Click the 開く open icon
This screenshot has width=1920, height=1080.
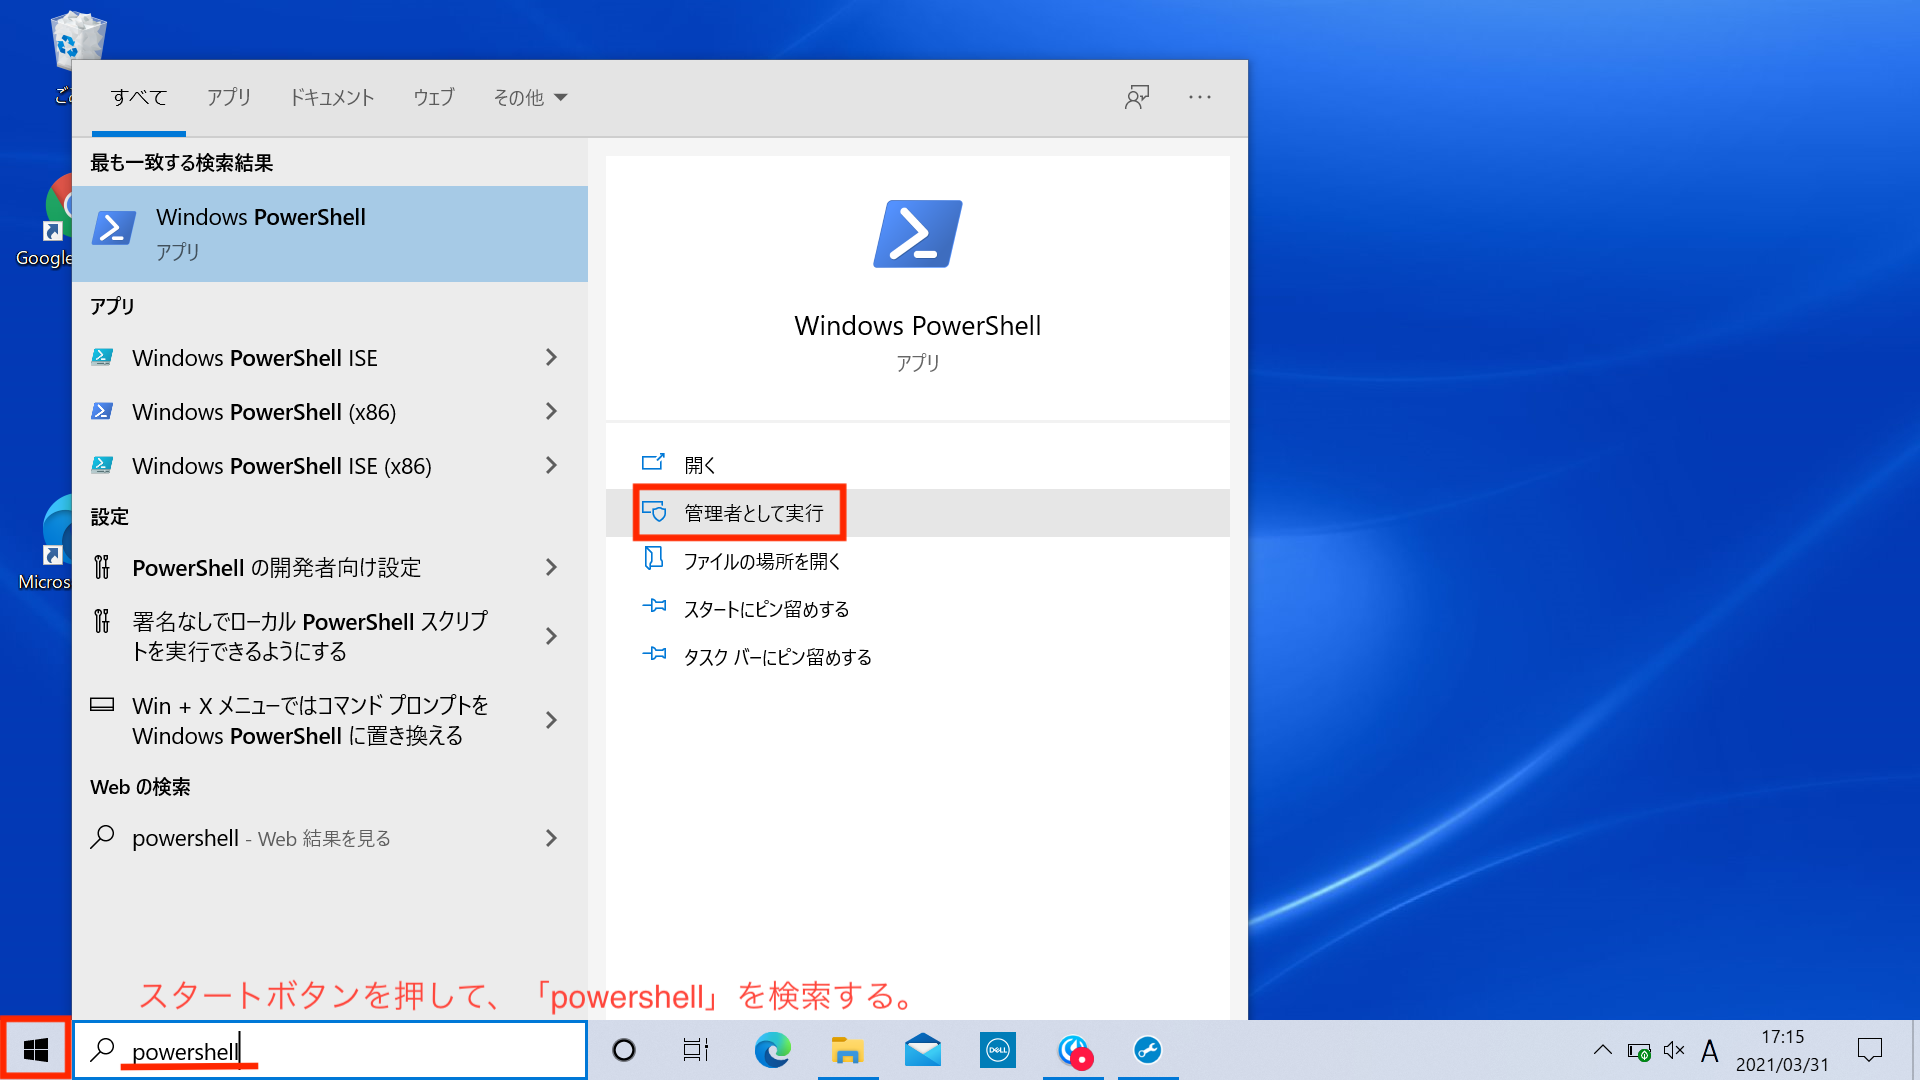pyautogui.click(x=653, y=463)
